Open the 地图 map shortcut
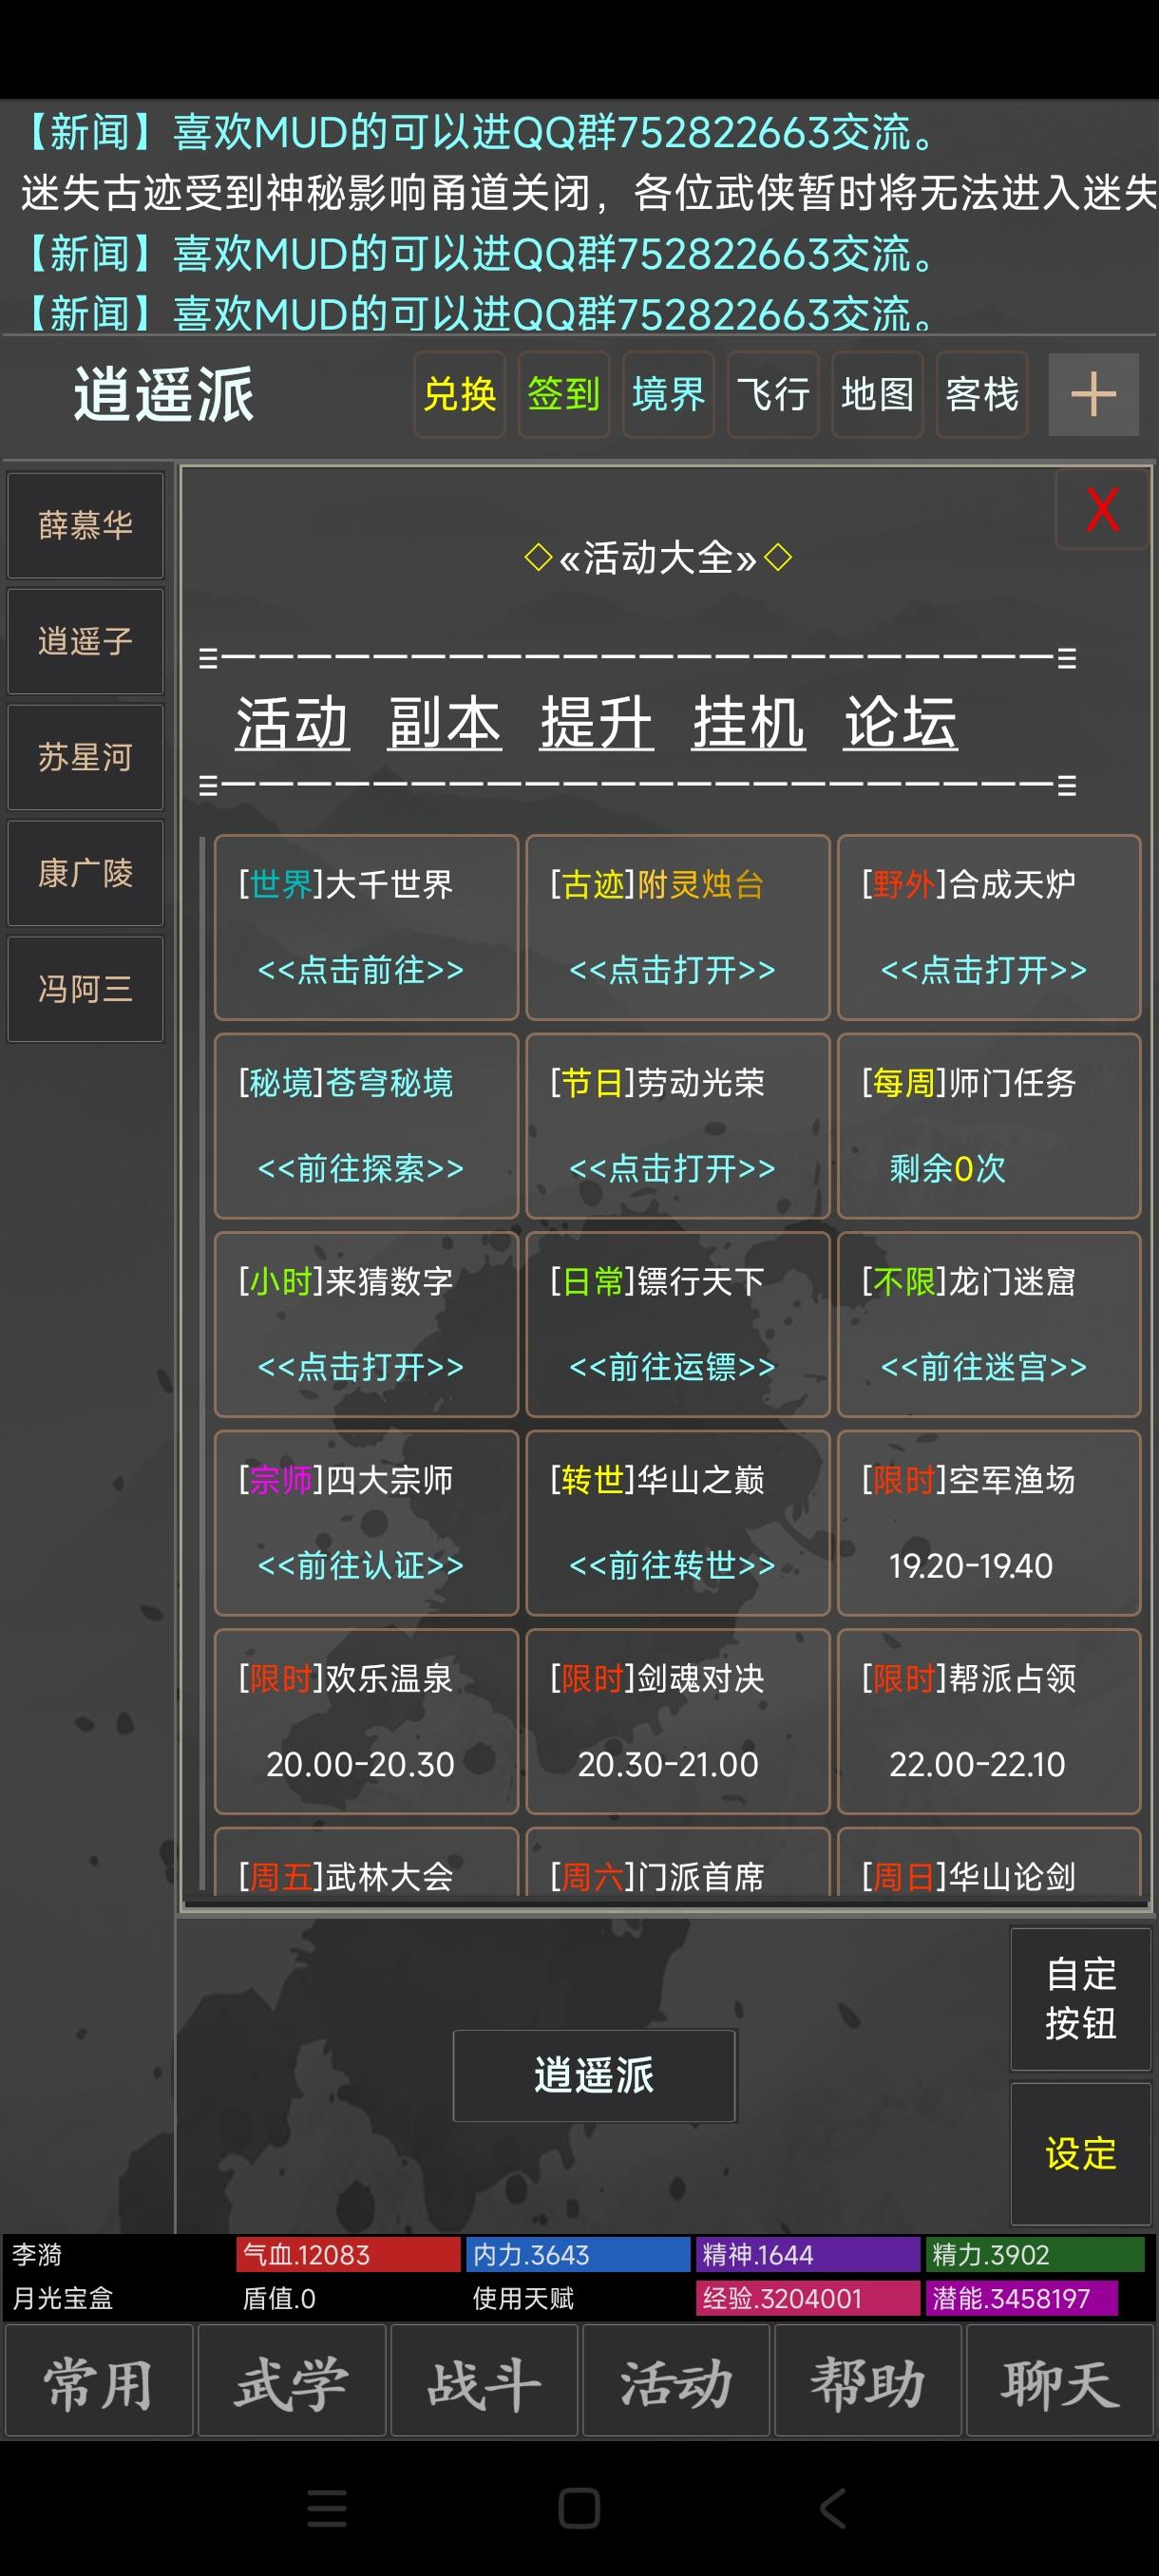 click(877, 394)
